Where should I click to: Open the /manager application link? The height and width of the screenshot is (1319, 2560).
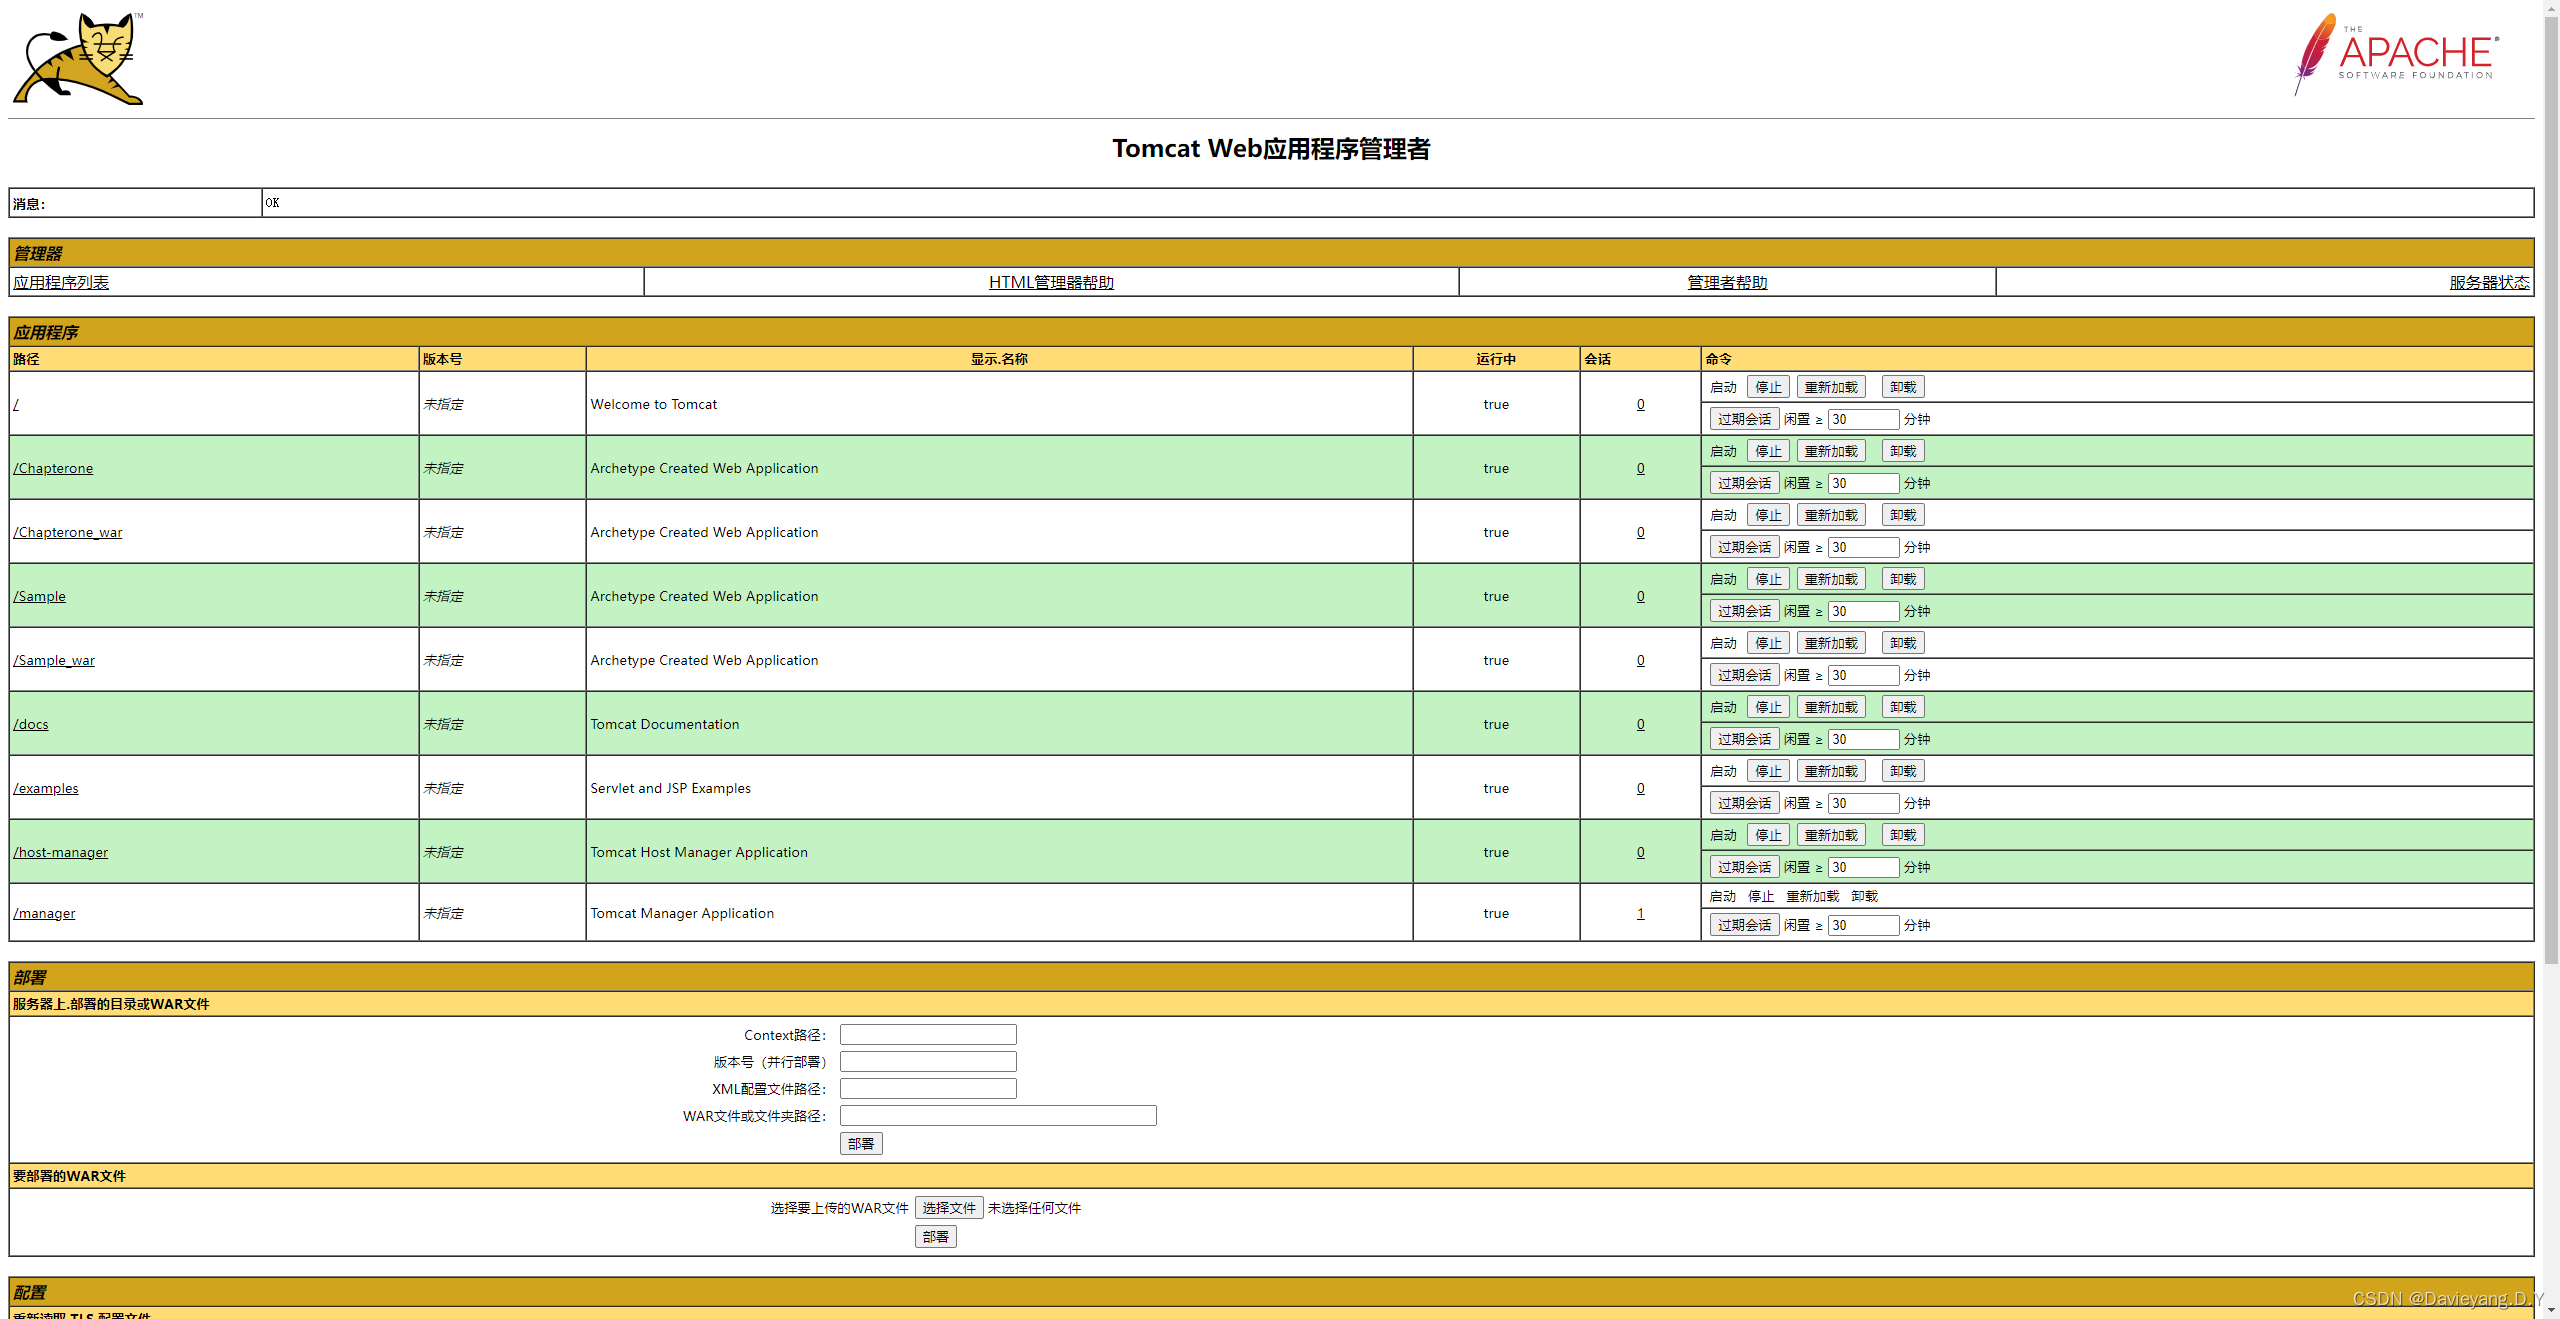44,913
